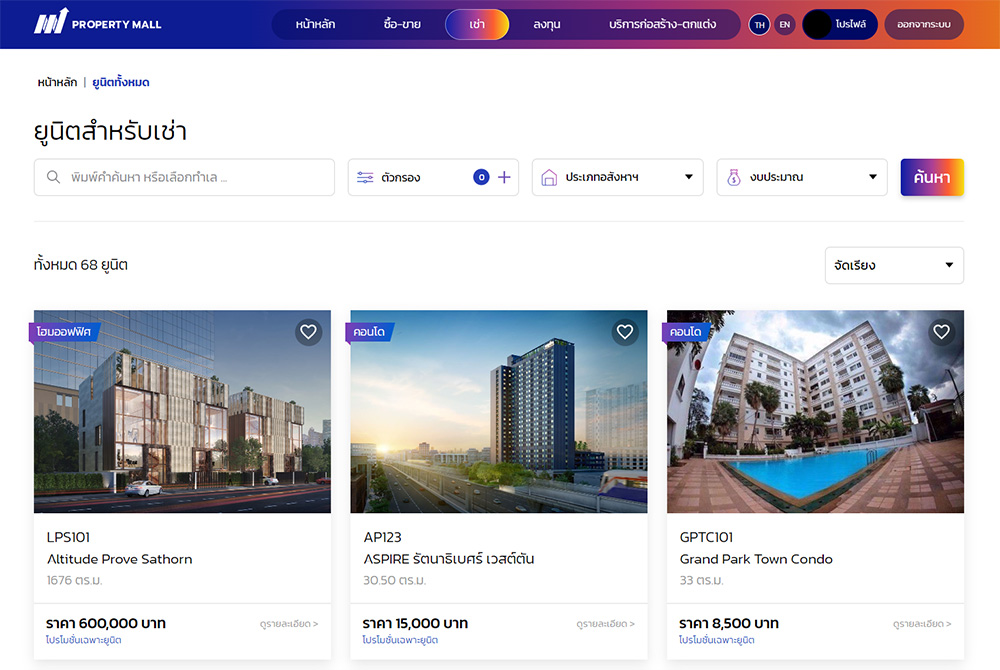Click the คอนโด tag on AP123
The height and width of the screenshot is (670, 1000).
(370, 331)
